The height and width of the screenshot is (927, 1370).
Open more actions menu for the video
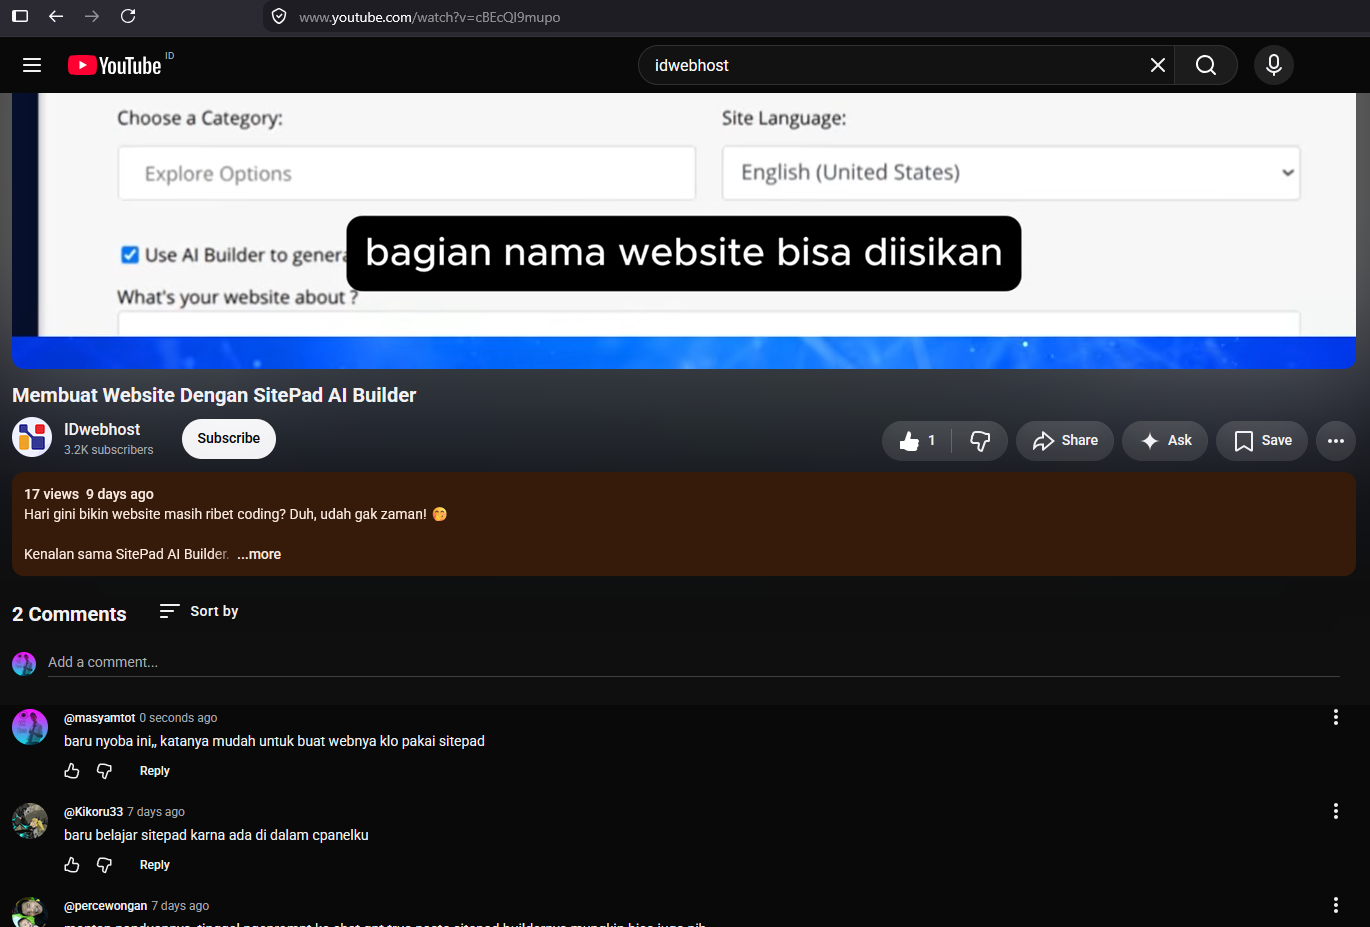pos(1336,441)
